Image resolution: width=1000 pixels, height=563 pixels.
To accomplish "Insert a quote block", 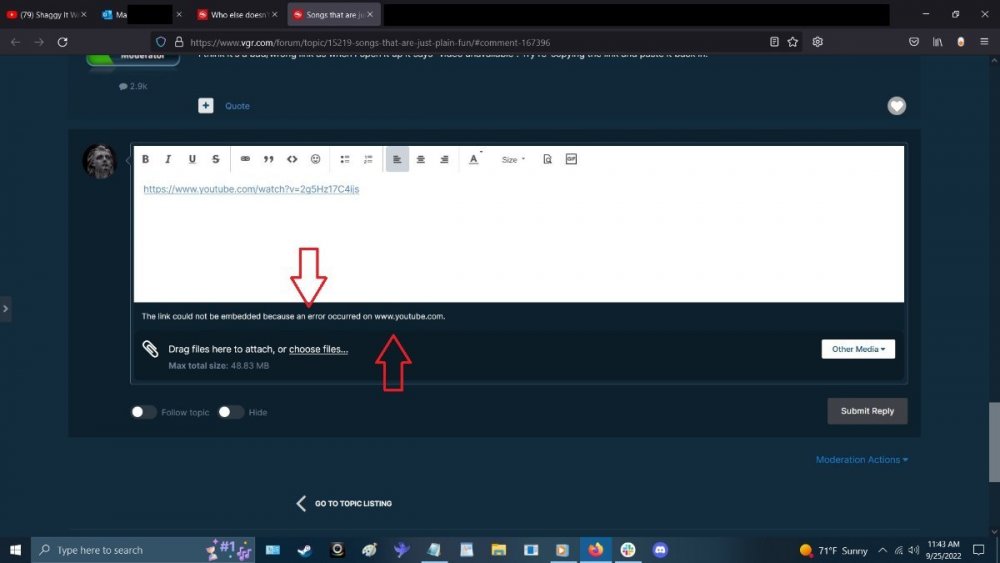I will [268, 159].
